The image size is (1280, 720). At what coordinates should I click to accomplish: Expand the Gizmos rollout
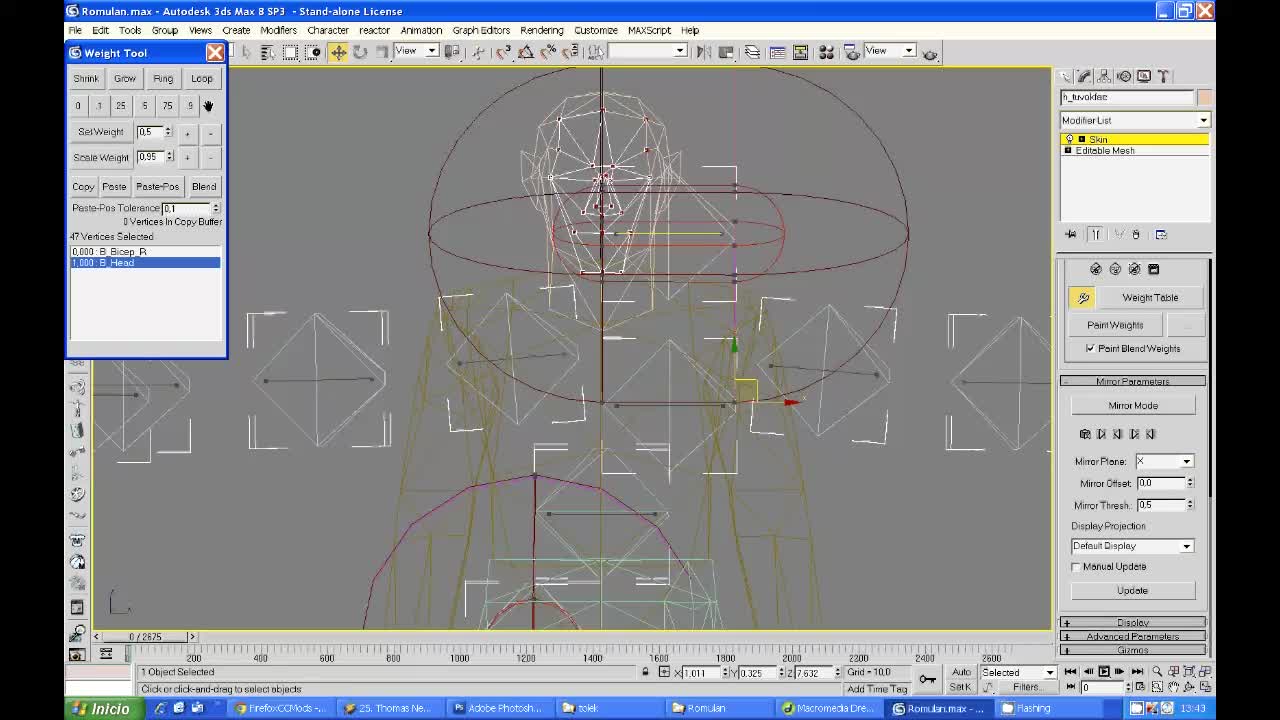[x=1133, y=650]
